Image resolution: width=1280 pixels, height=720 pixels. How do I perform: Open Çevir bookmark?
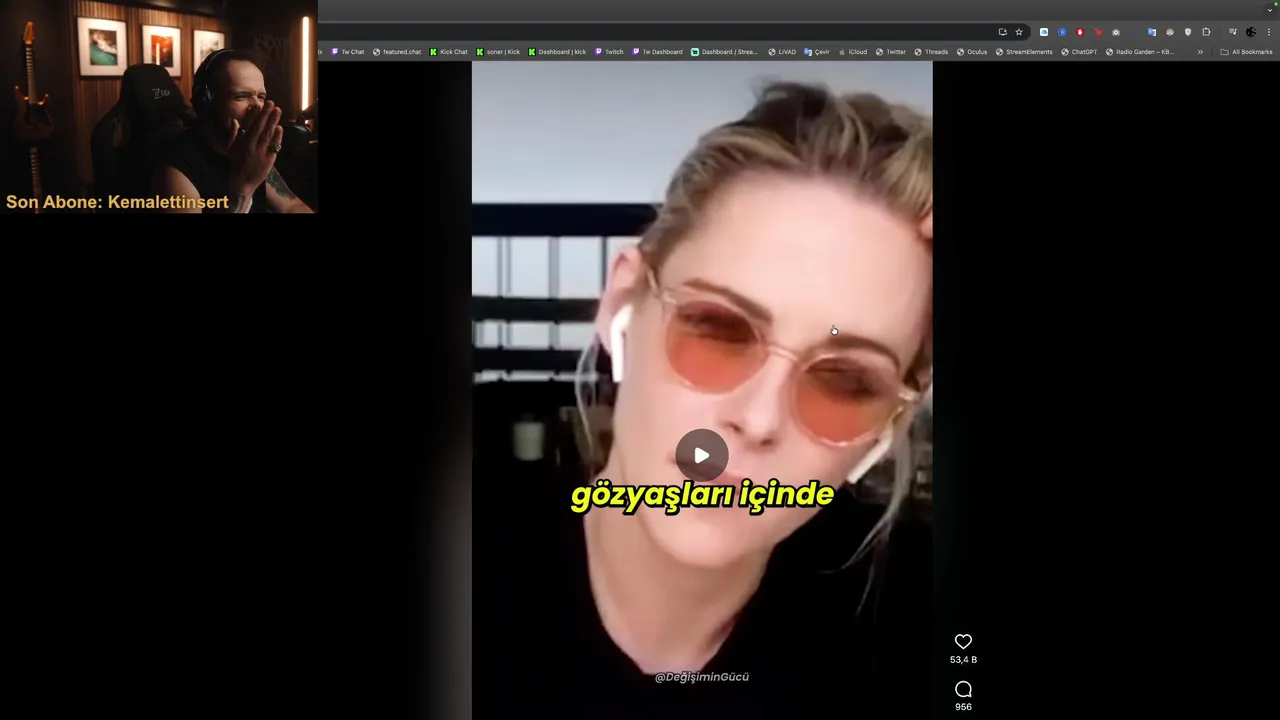pyautogui.click(x=817, y=52)
